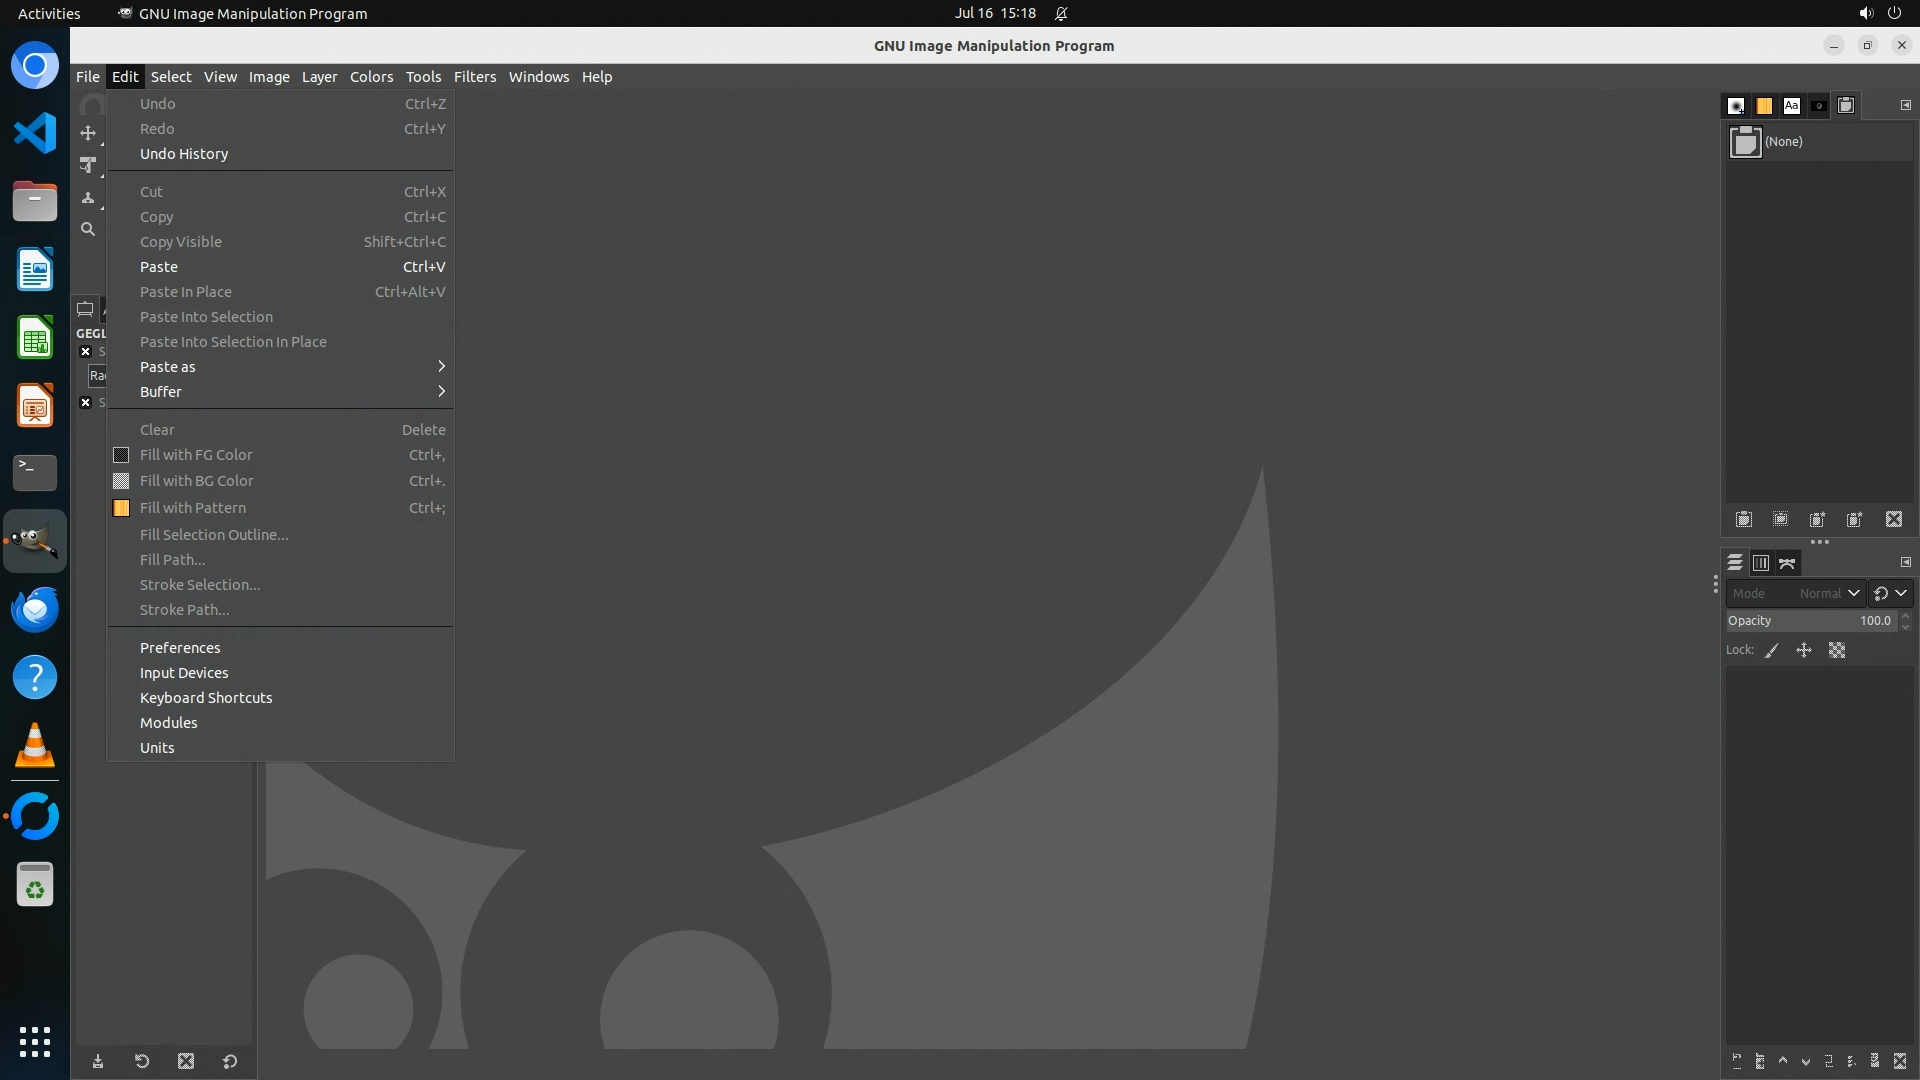
Task: Toggle lock alpha channel checkerboard icon
Action: coord(1837,651)
